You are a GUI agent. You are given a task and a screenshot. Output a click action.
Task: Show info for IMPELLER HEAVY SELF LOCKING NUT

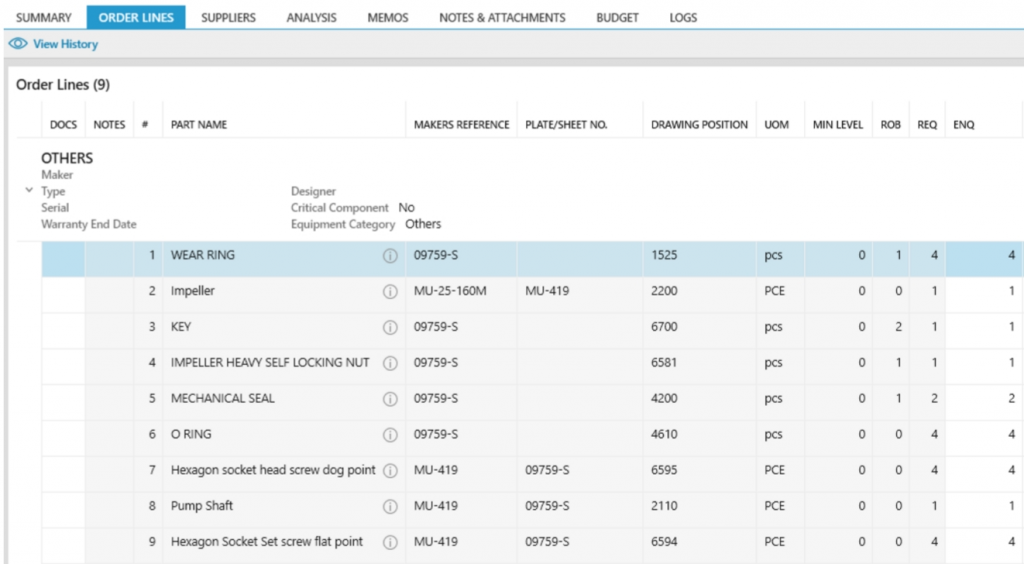point(390,363)
